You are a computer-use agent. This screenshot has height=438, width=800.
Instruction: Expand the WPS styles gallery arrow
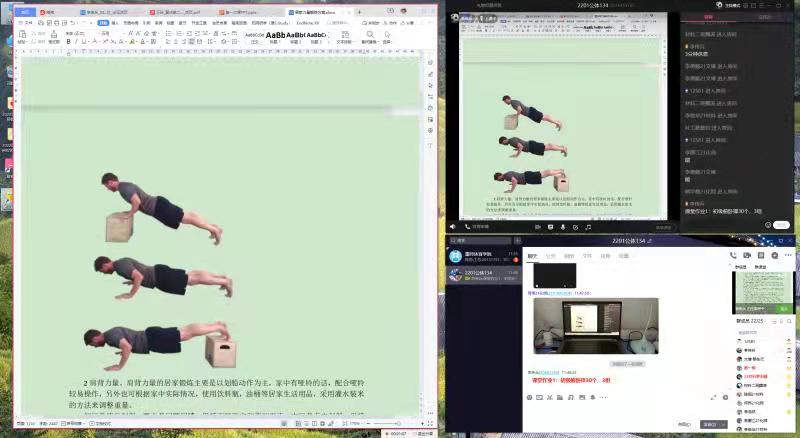(328, 41)
